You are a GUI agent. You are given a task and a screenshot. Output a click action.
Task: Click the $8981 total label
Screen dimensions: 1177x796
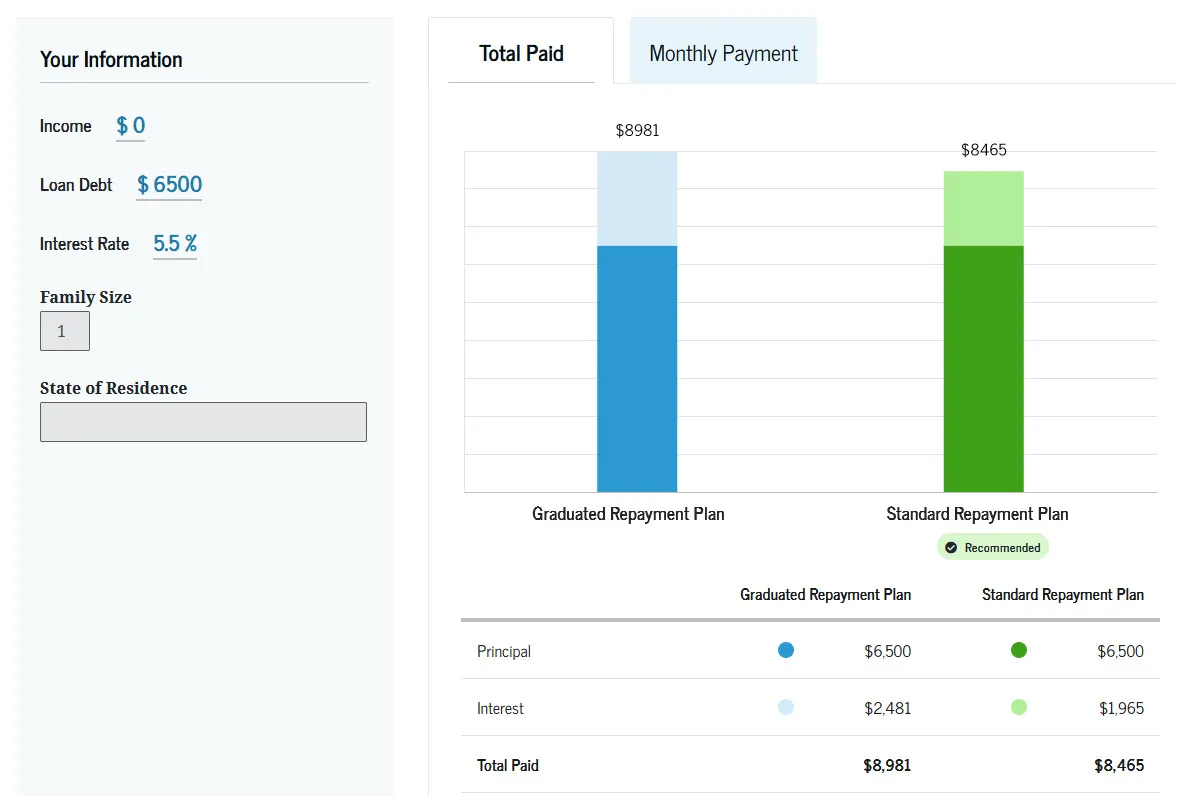637,130
